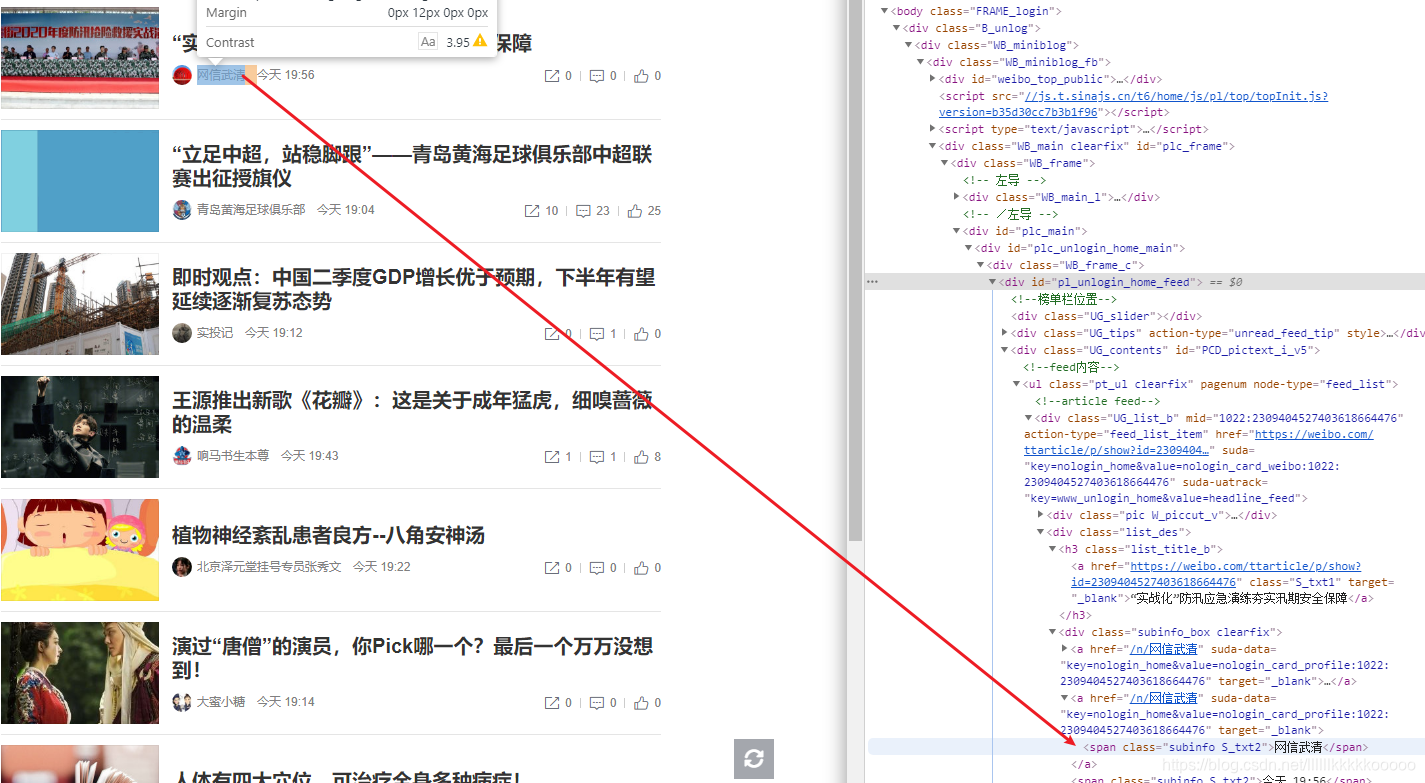Collapse the body FRAME_login node
The width and height of the screenshot is (1425, 783).
coord(884,11)
